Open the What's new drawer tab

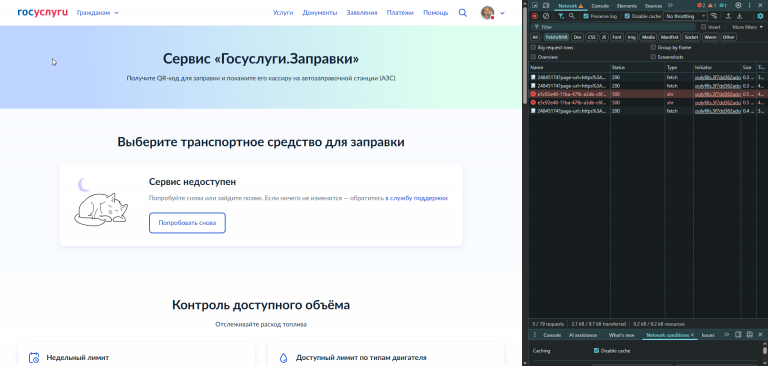622,335
